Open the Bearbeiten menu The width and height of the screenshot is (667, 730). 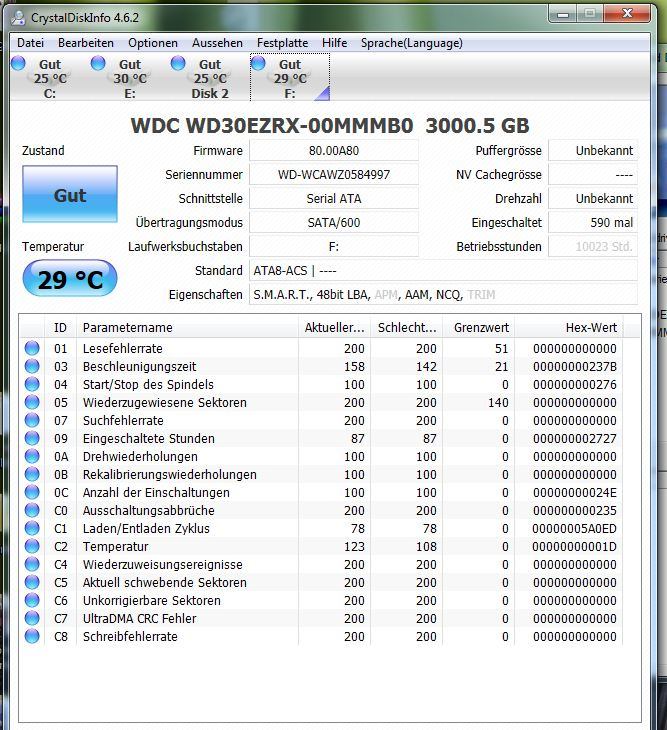pos(86,43)
